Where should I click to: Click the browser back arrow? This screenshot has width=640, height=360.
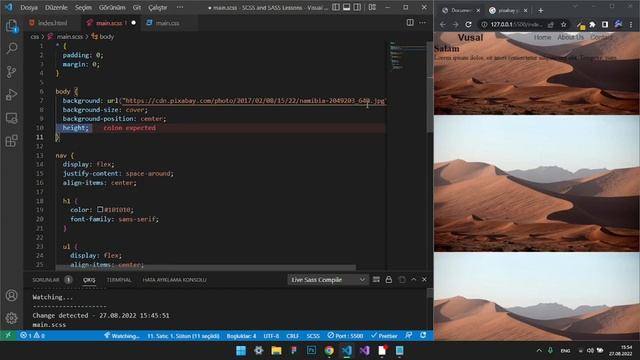pyautogui.click(x=443, y=24)
